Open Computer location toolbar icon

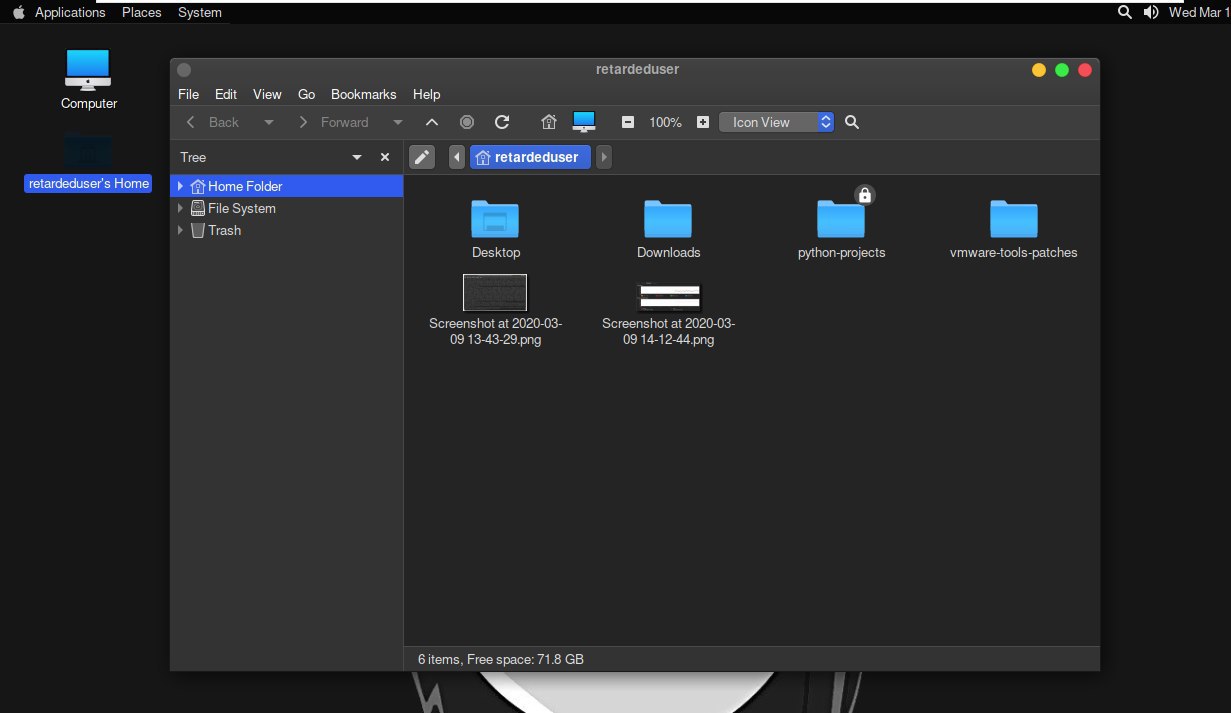[584, 122]
